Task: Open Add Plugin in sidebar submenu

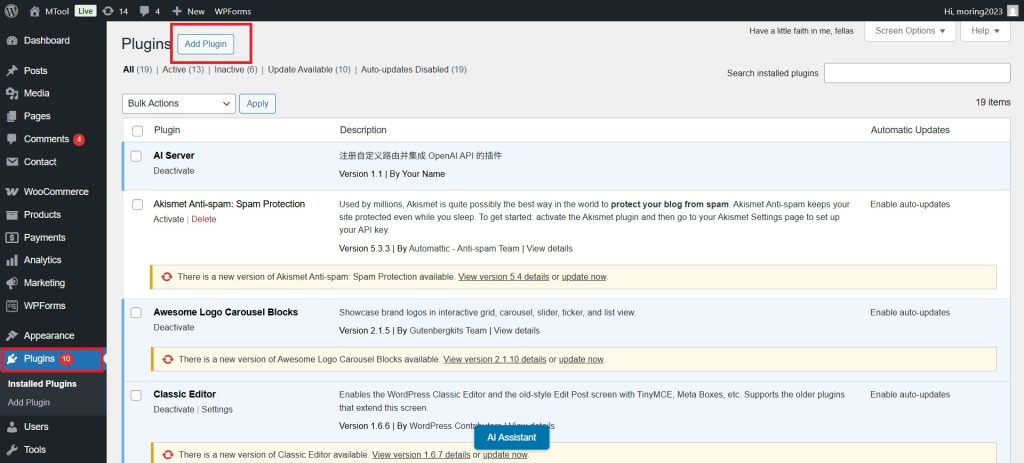Action: click(29, 402)
